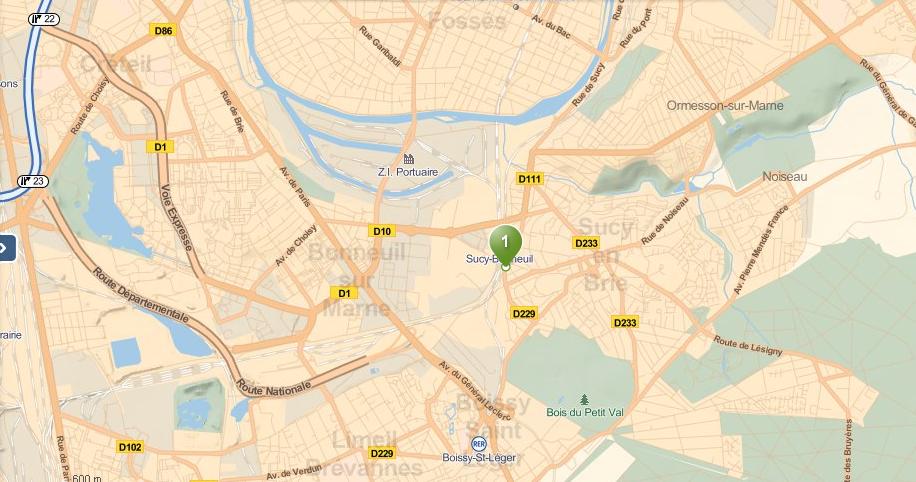Image resolution: width=916 pixels, height=482 pixels.
Task: Click the D102 road shield
Action: click(130, 447)
